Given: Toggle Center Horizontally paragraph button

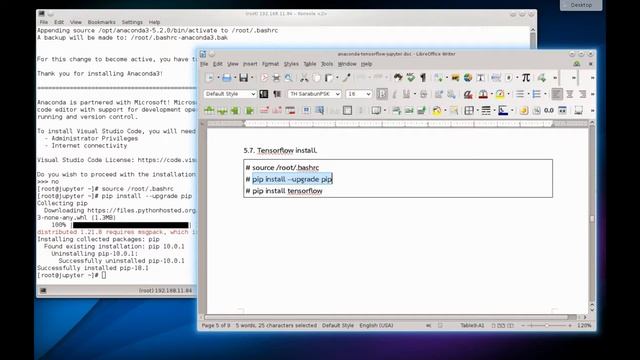Looking at the screenshot, I should (x=570, y=94).
